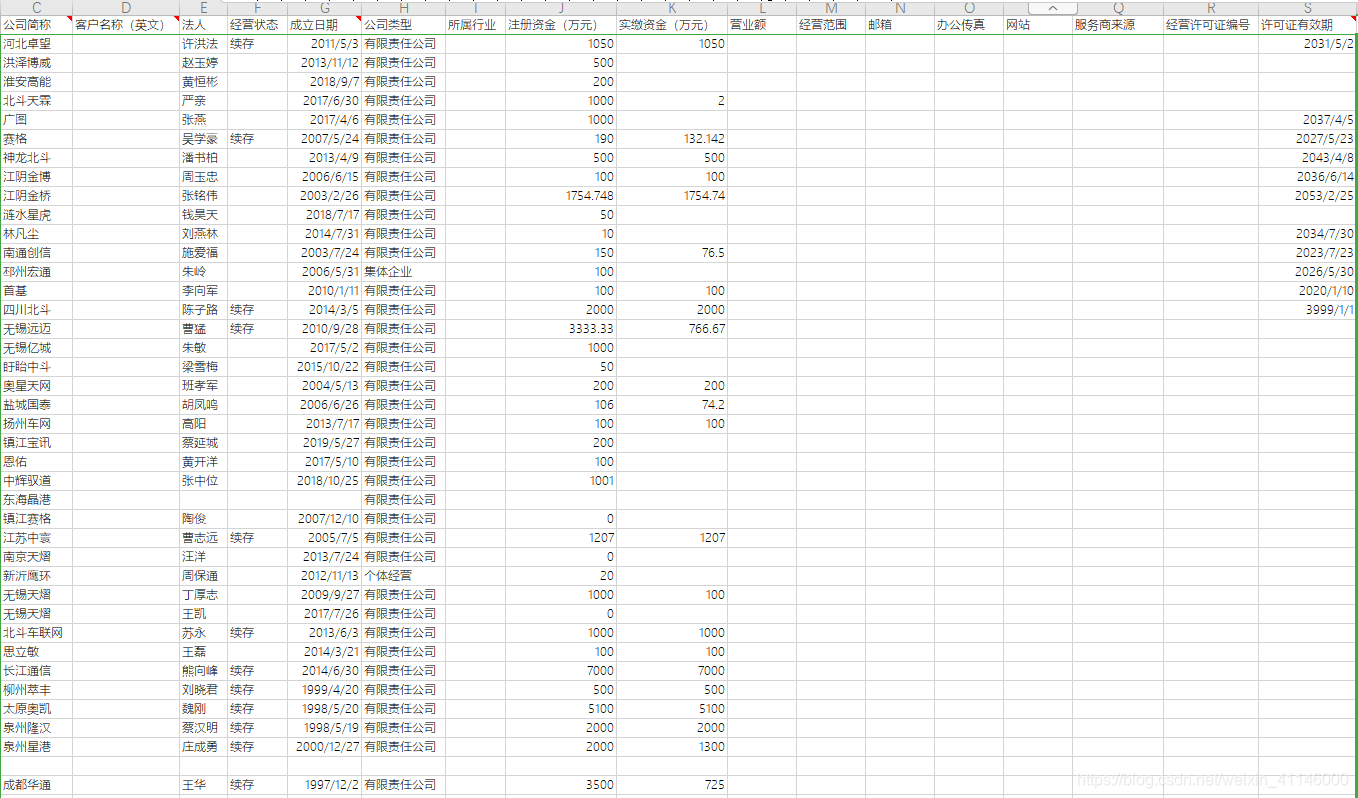The image size is (1358, 798).
Task: Select legal person 熊向峰
Action: pos(203,670)
